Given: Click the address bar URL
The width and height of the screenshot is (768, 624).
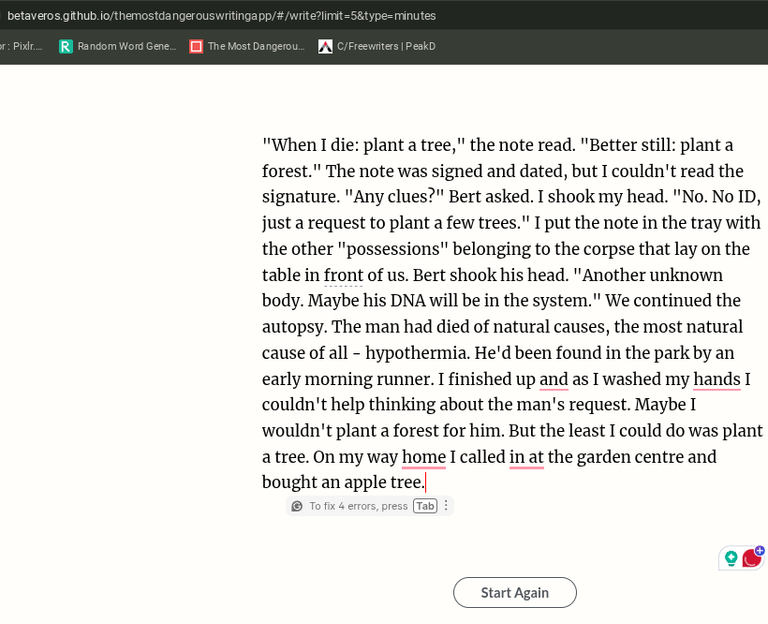Looking at the screenshot, I should [222, 15].
